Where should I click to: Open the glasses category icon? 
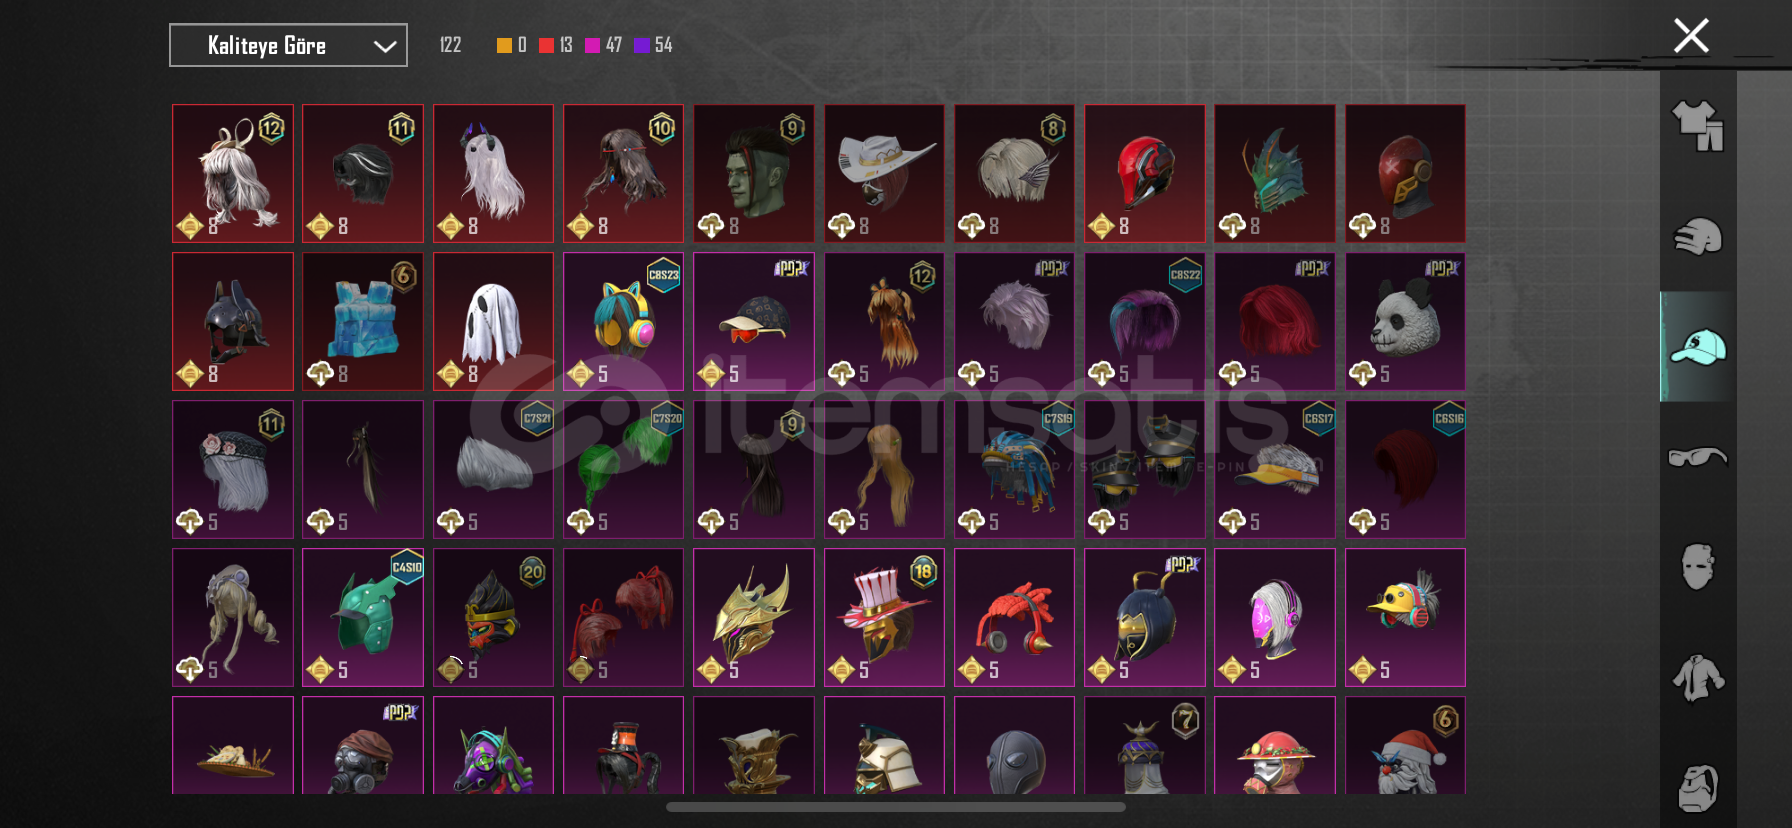(1698, 457)
